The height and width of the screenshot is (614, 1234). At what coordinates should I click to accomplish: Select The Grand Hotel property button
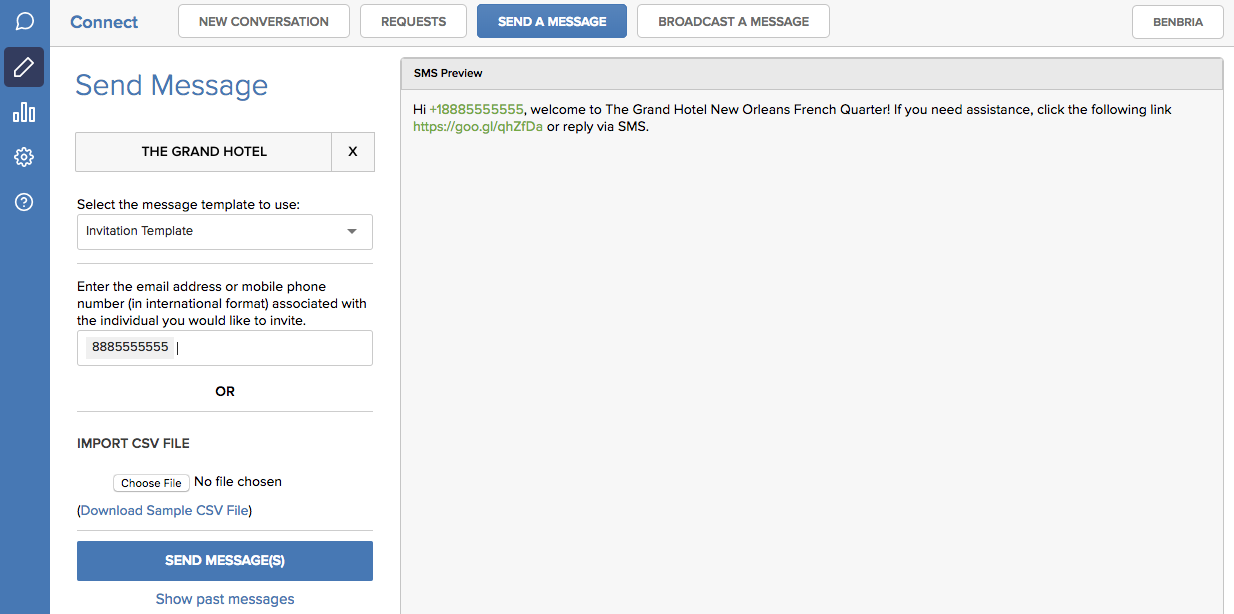click(x=204, y=152)
